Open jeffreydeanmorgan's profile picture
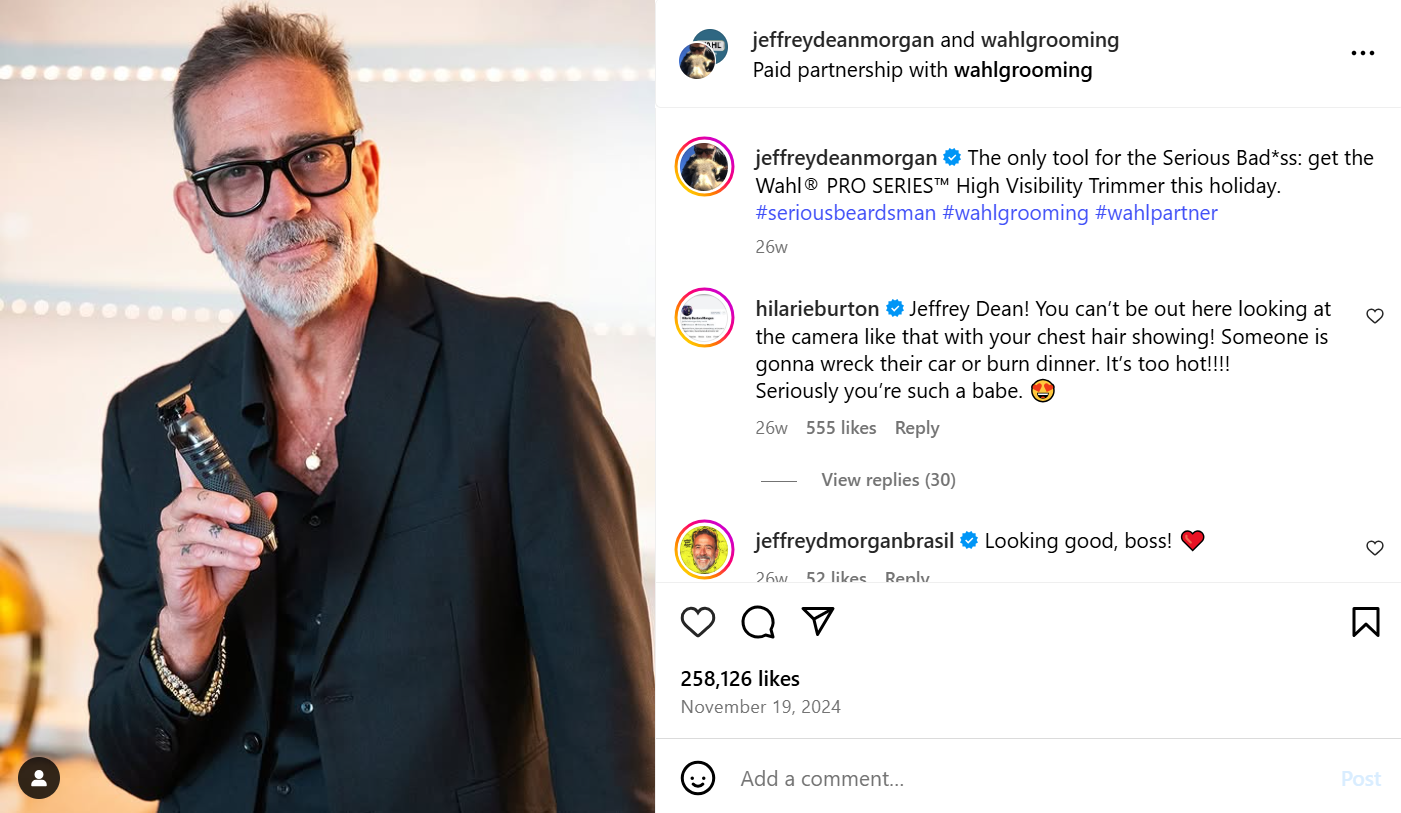This screenshot has height=813, width=1401. coord(704,165)
